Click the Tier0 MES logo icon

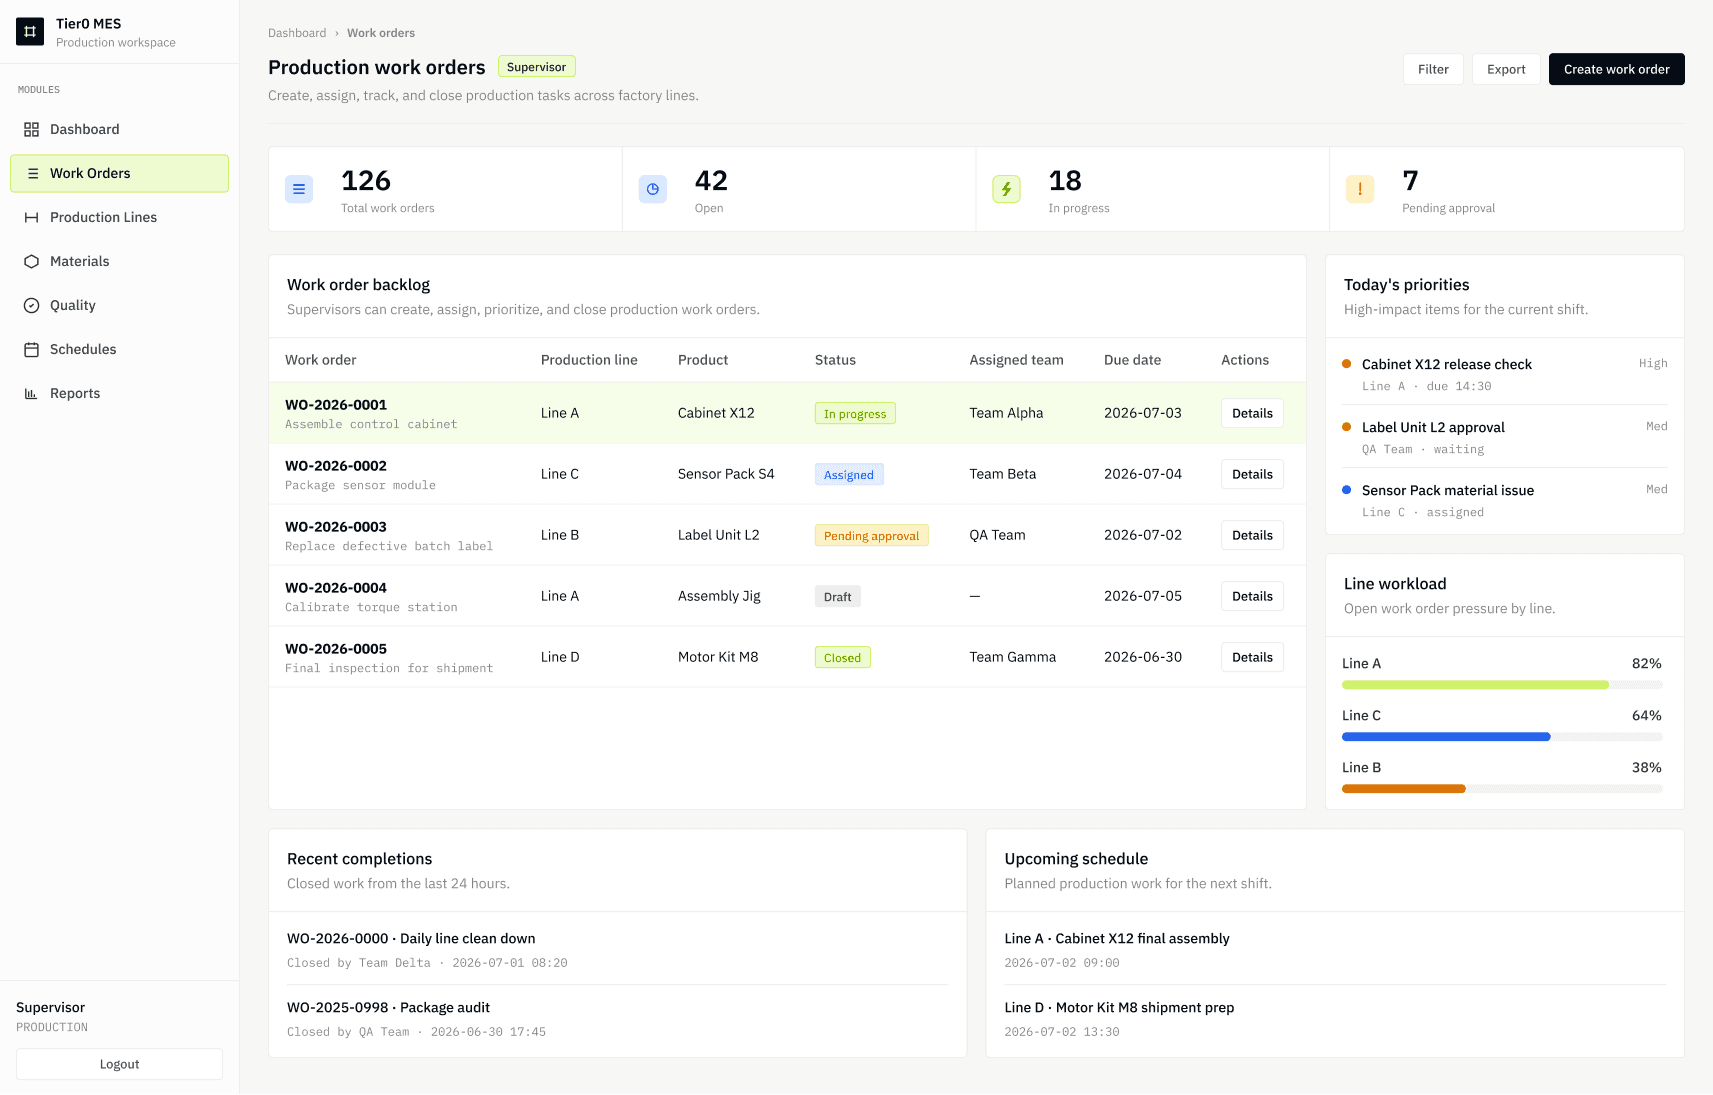tap(30, 32)
